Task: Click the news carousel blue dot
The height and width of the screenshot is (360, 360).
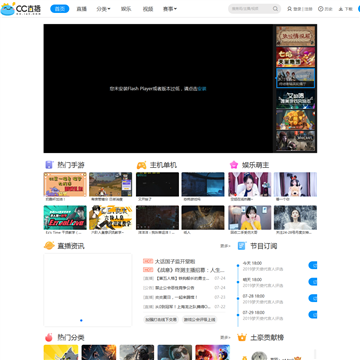Action: click(81, 320)
